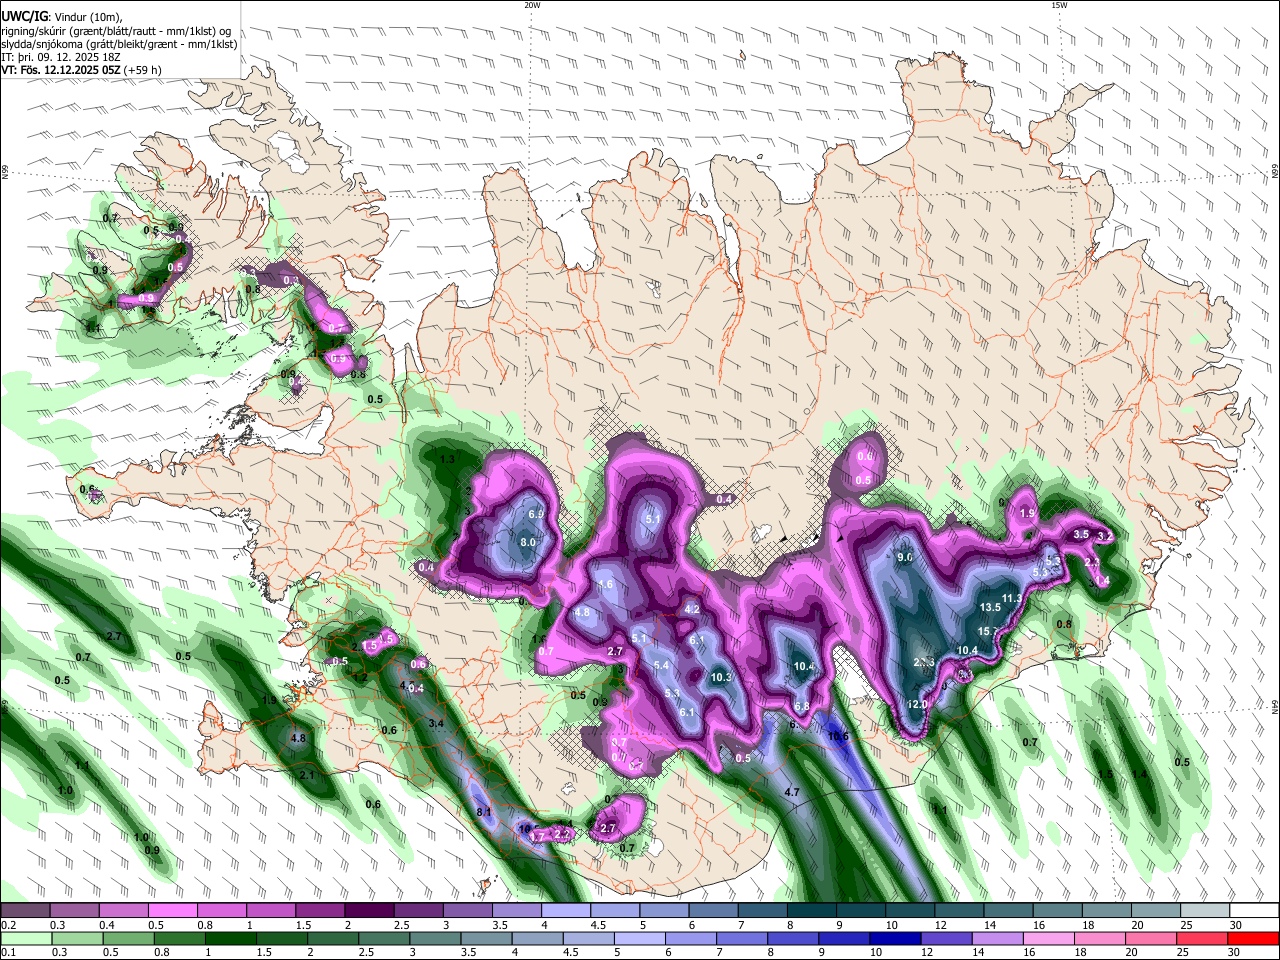
Task: Click the 1.3 value in the dark green area
Action: coord(447,459)
